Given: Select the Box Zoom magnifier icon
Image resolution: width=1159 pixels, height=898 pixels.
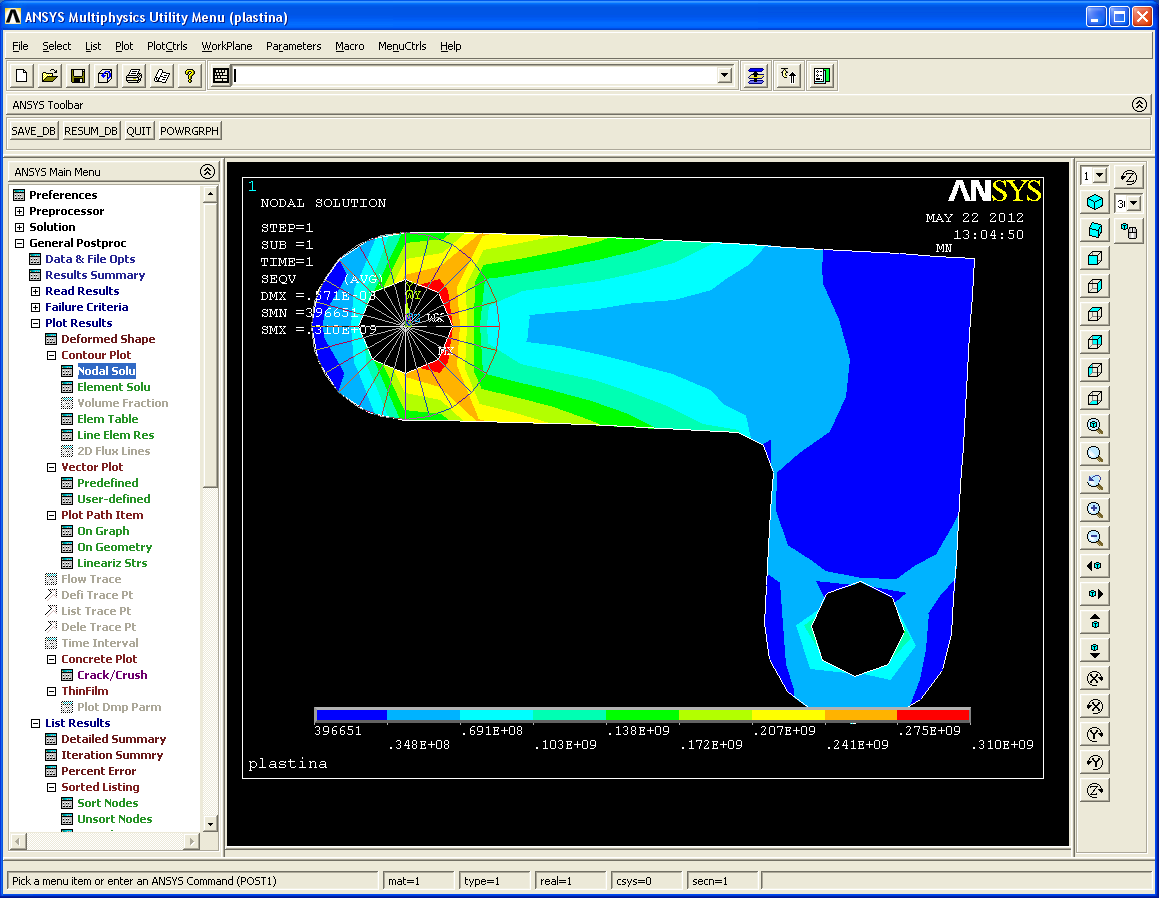Looking at the screenshot, I should (1095, 454).
